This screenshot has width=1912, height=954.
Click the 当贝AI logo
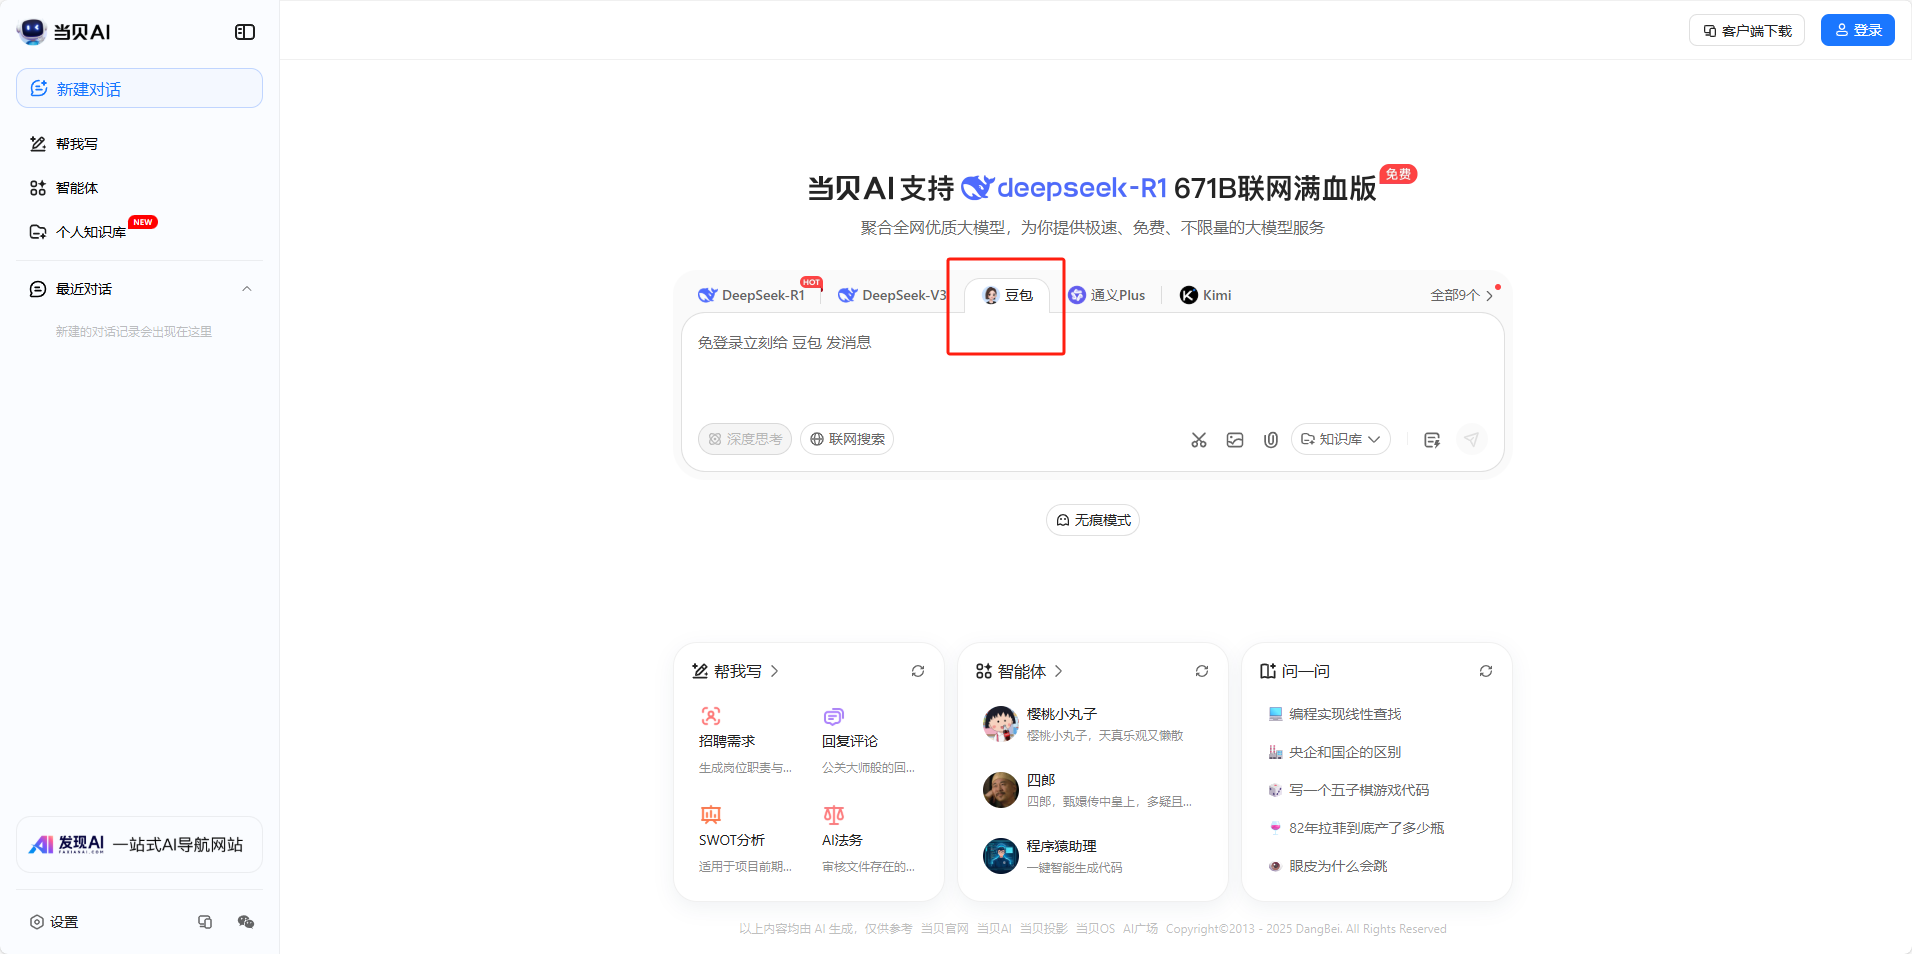[x=64, y=32]
